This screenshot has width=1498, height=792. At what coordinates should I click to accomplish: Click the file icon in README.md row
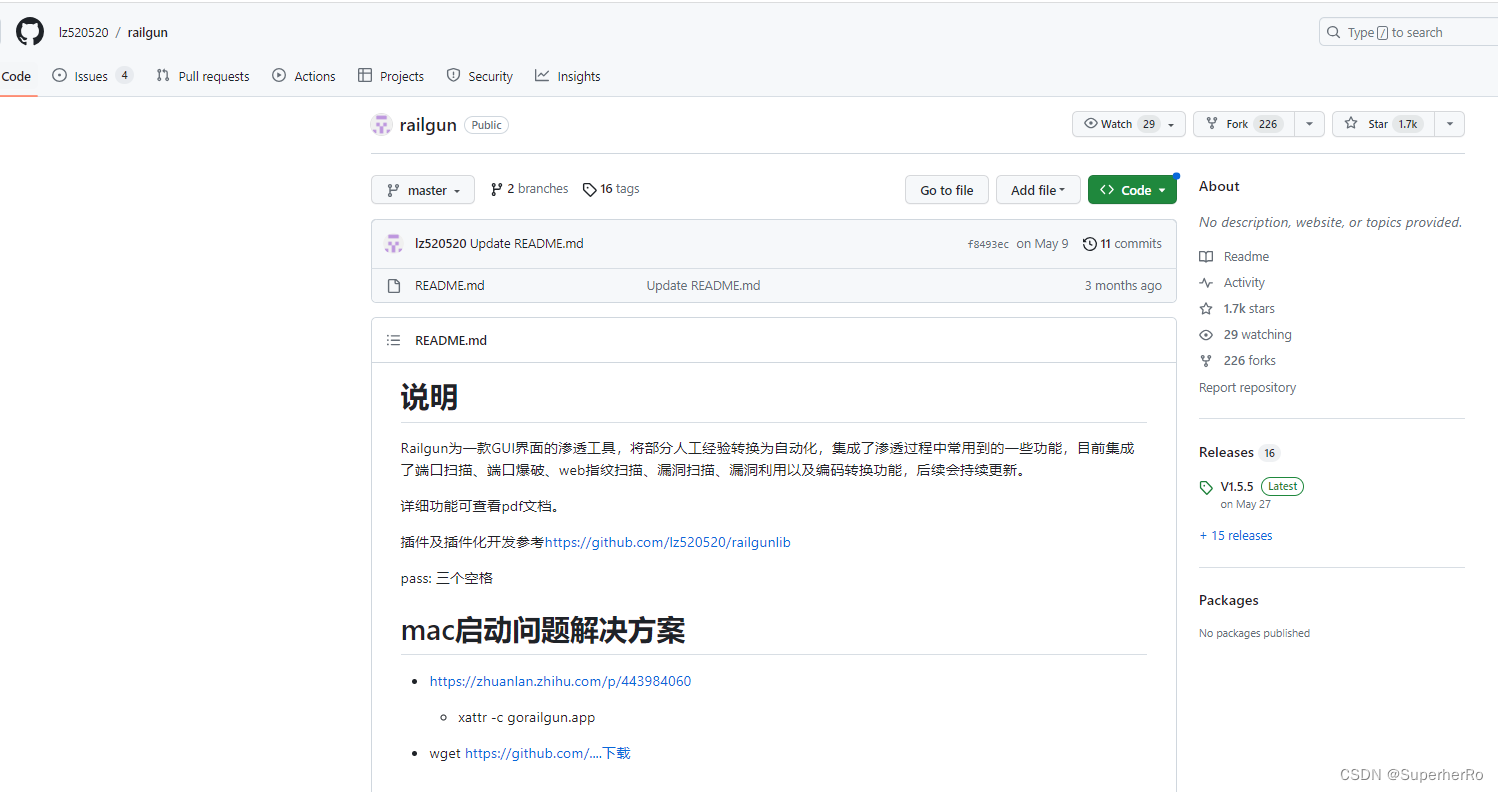click(393, 286)
